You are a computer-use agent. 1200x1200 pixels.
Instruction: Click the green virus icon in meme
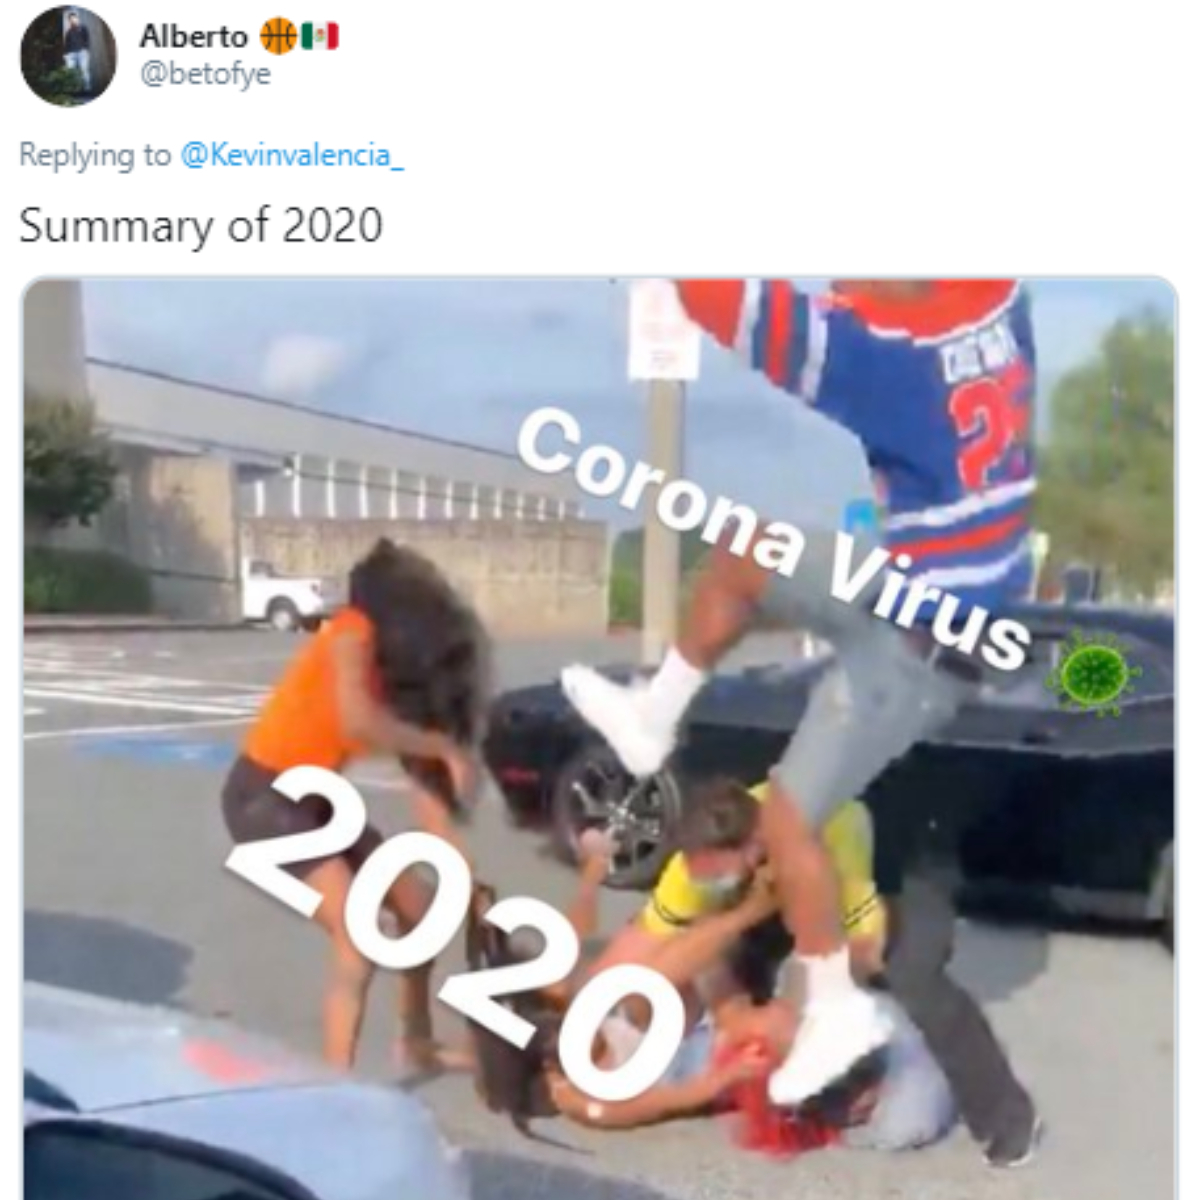tap(1093, 673)
